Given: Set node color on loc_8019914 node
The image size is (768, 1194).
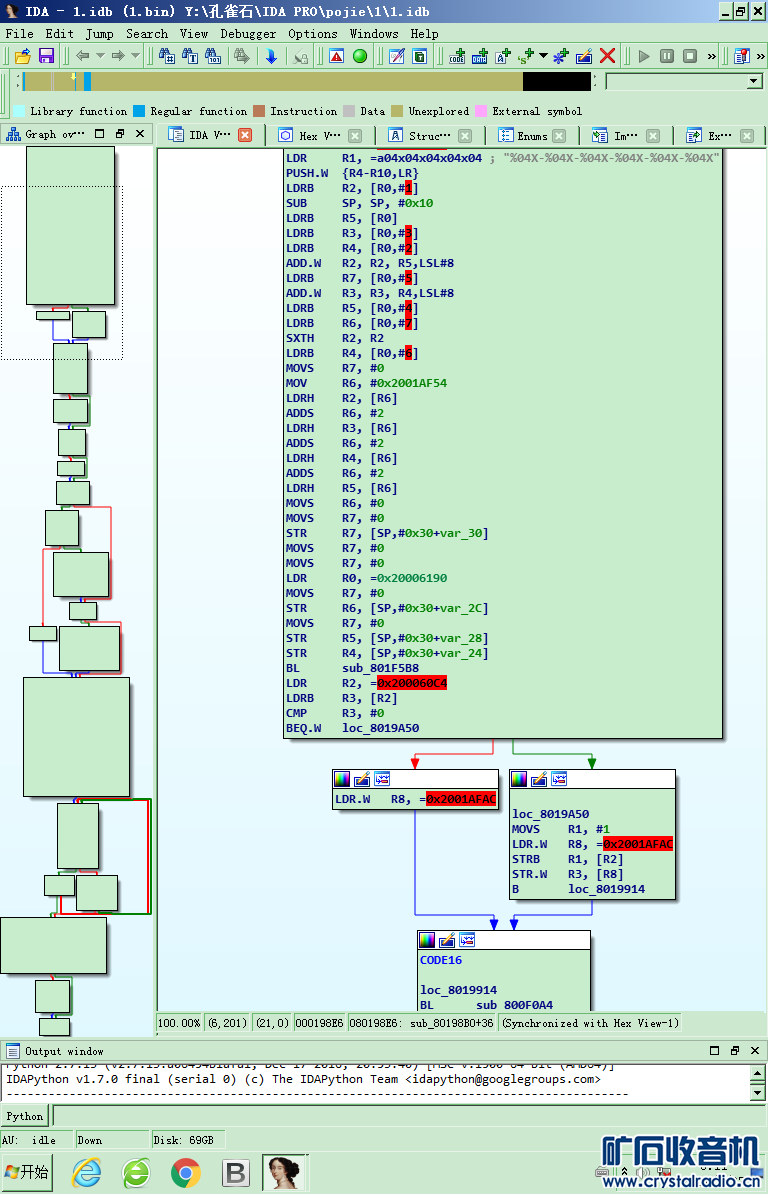Looking at the screenshot, I should 427,940.
